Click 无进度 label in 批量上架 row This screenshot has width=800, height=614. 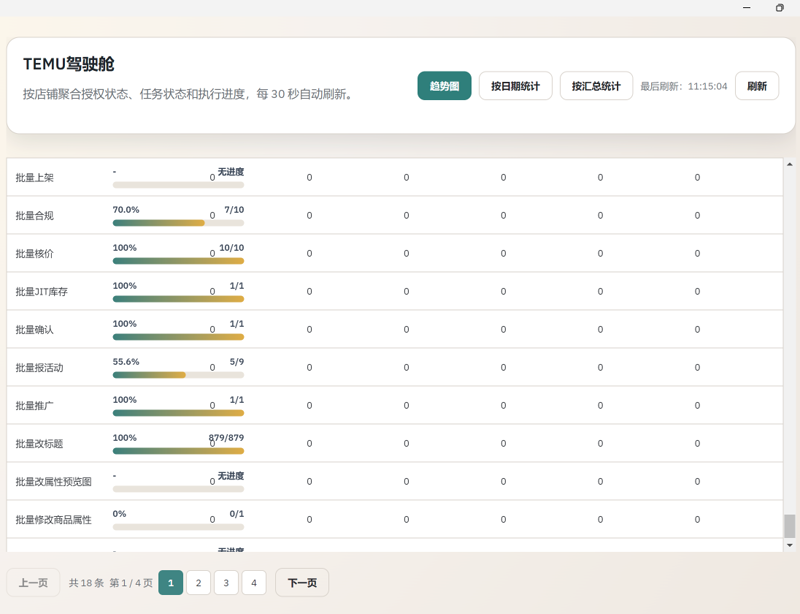pos(231,171)
